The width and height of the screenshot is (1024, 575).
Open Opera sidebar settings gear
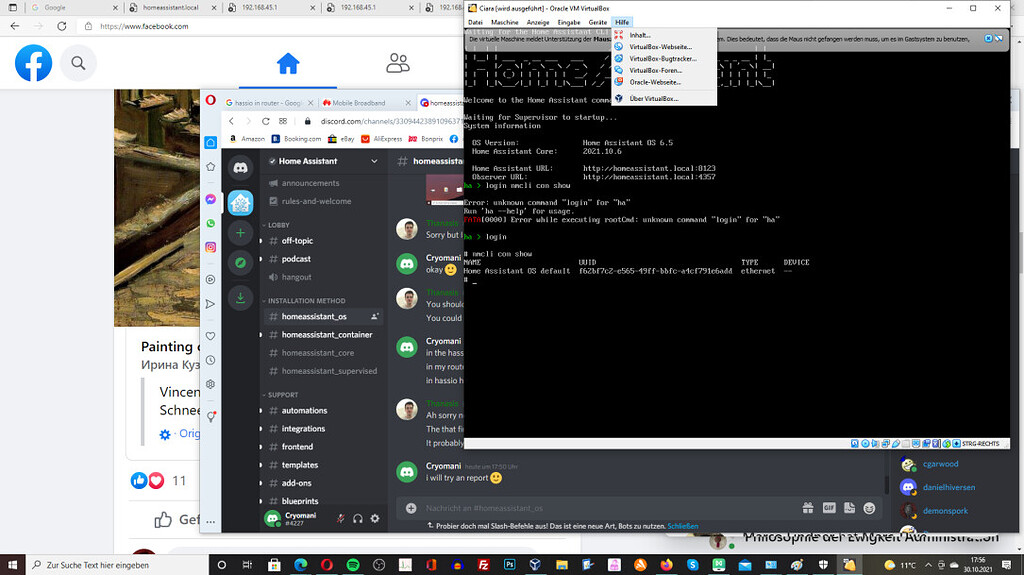(x=210, y=384)
